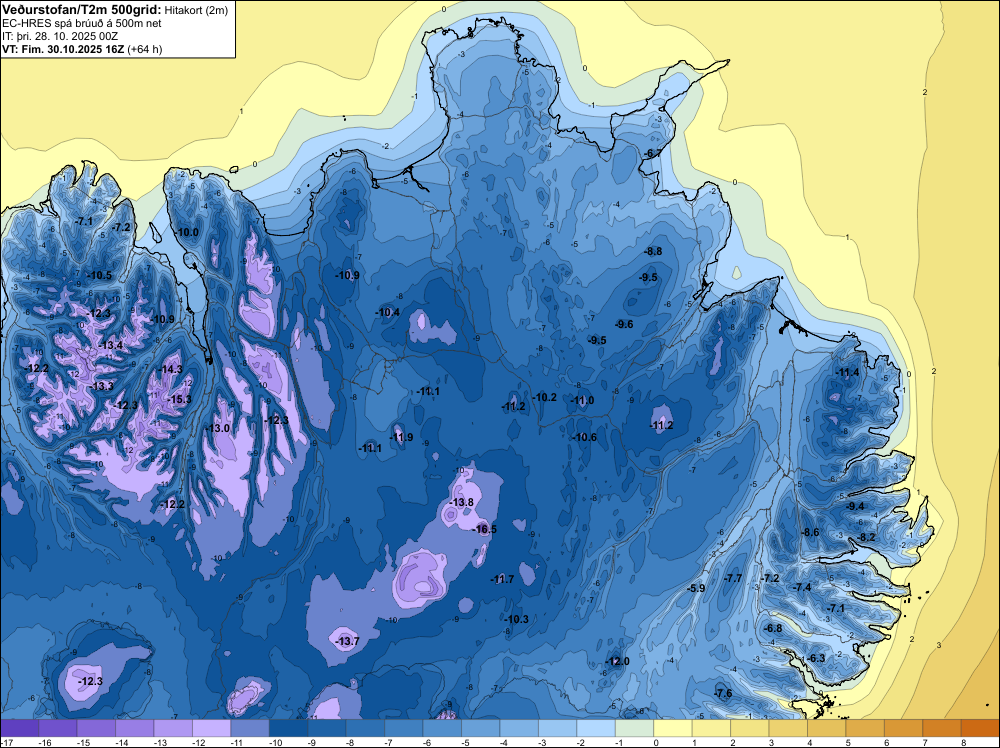Click the -9.6 temperature label
1000x748 pixels.
point(624,325)
